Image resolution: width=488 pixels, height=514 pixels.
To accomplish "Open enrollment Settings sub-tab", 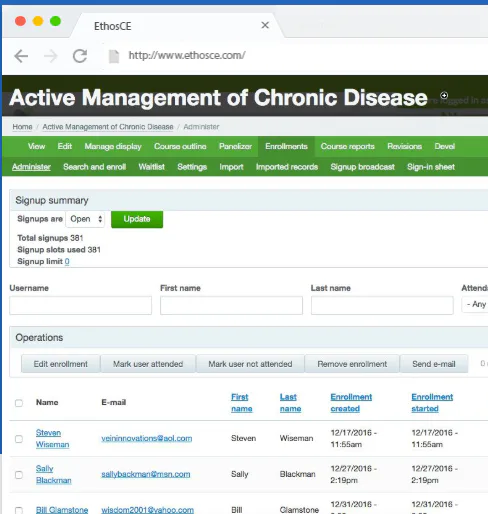I will pos(192,167).
